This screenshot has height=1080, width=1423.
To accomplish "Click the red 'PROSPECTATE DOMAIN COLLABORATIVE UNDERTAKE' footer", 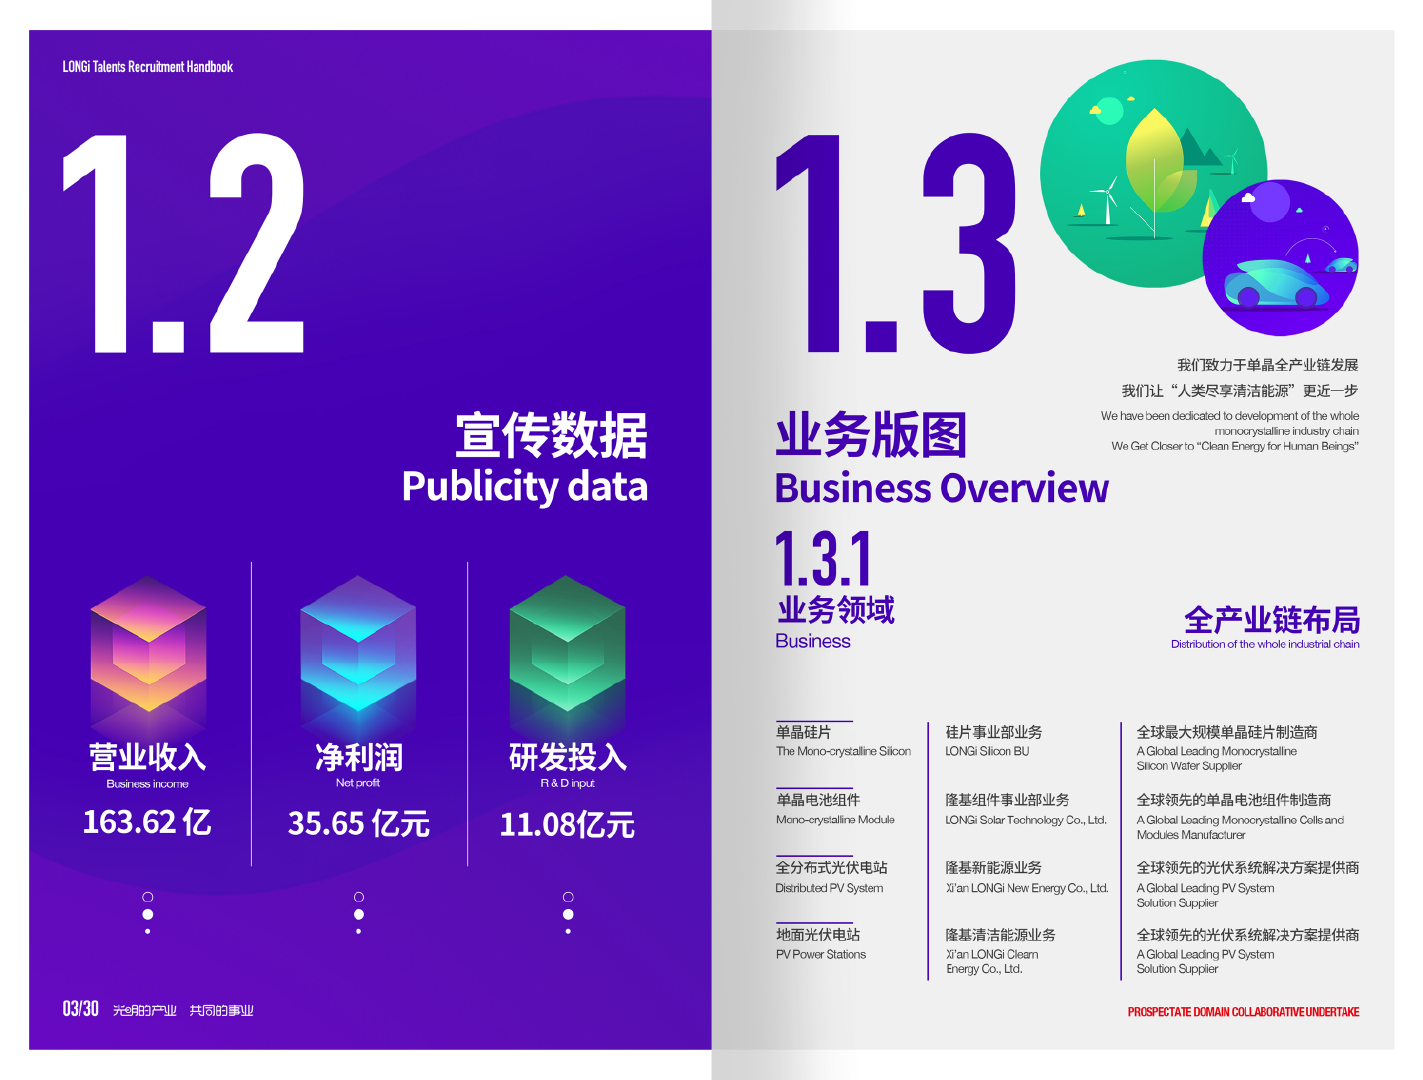I will (x=1243, y=1012).
